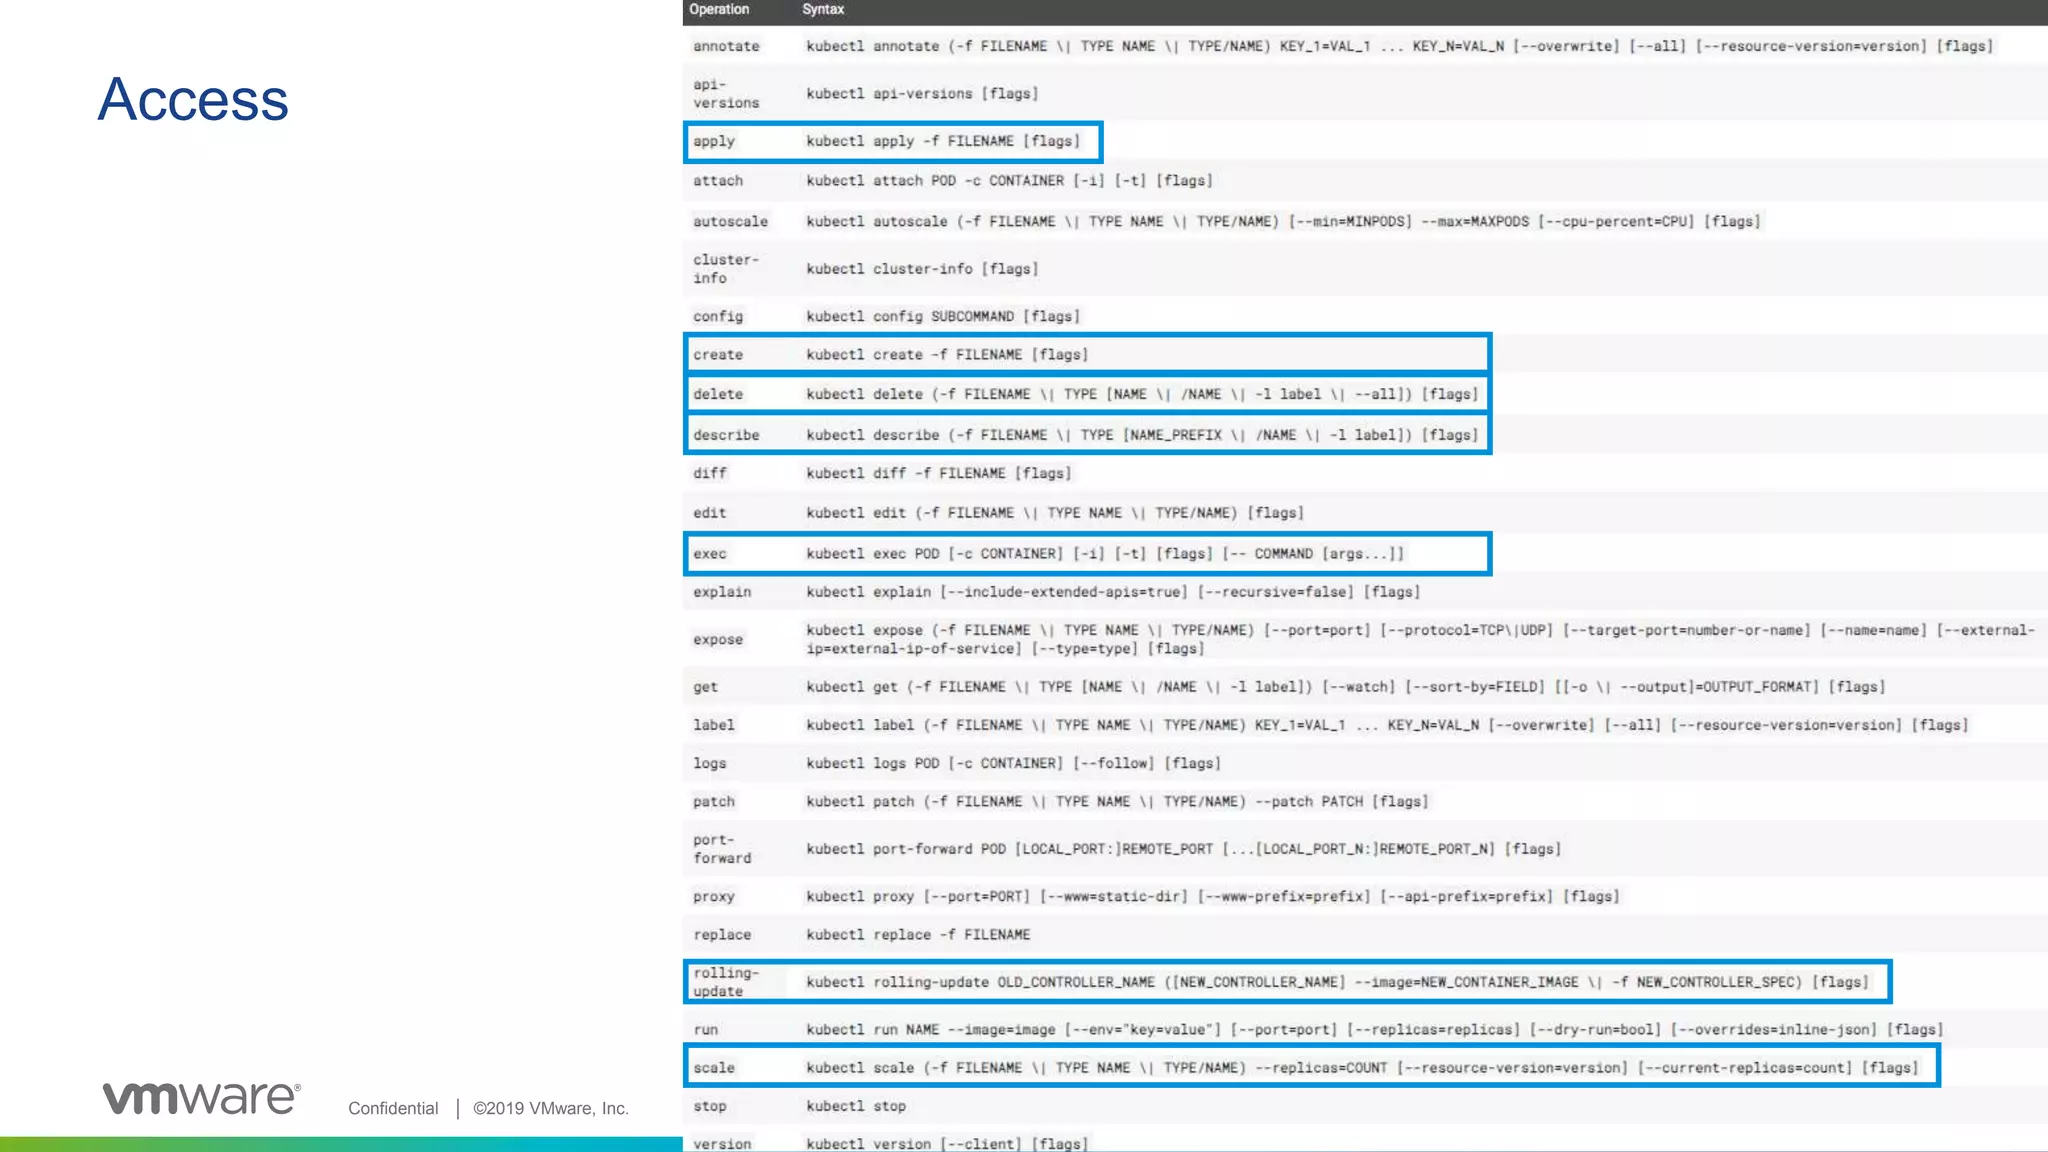The image size is (2048, 1152).
Task: Click the annotate operation label
Action: [726, 47]
